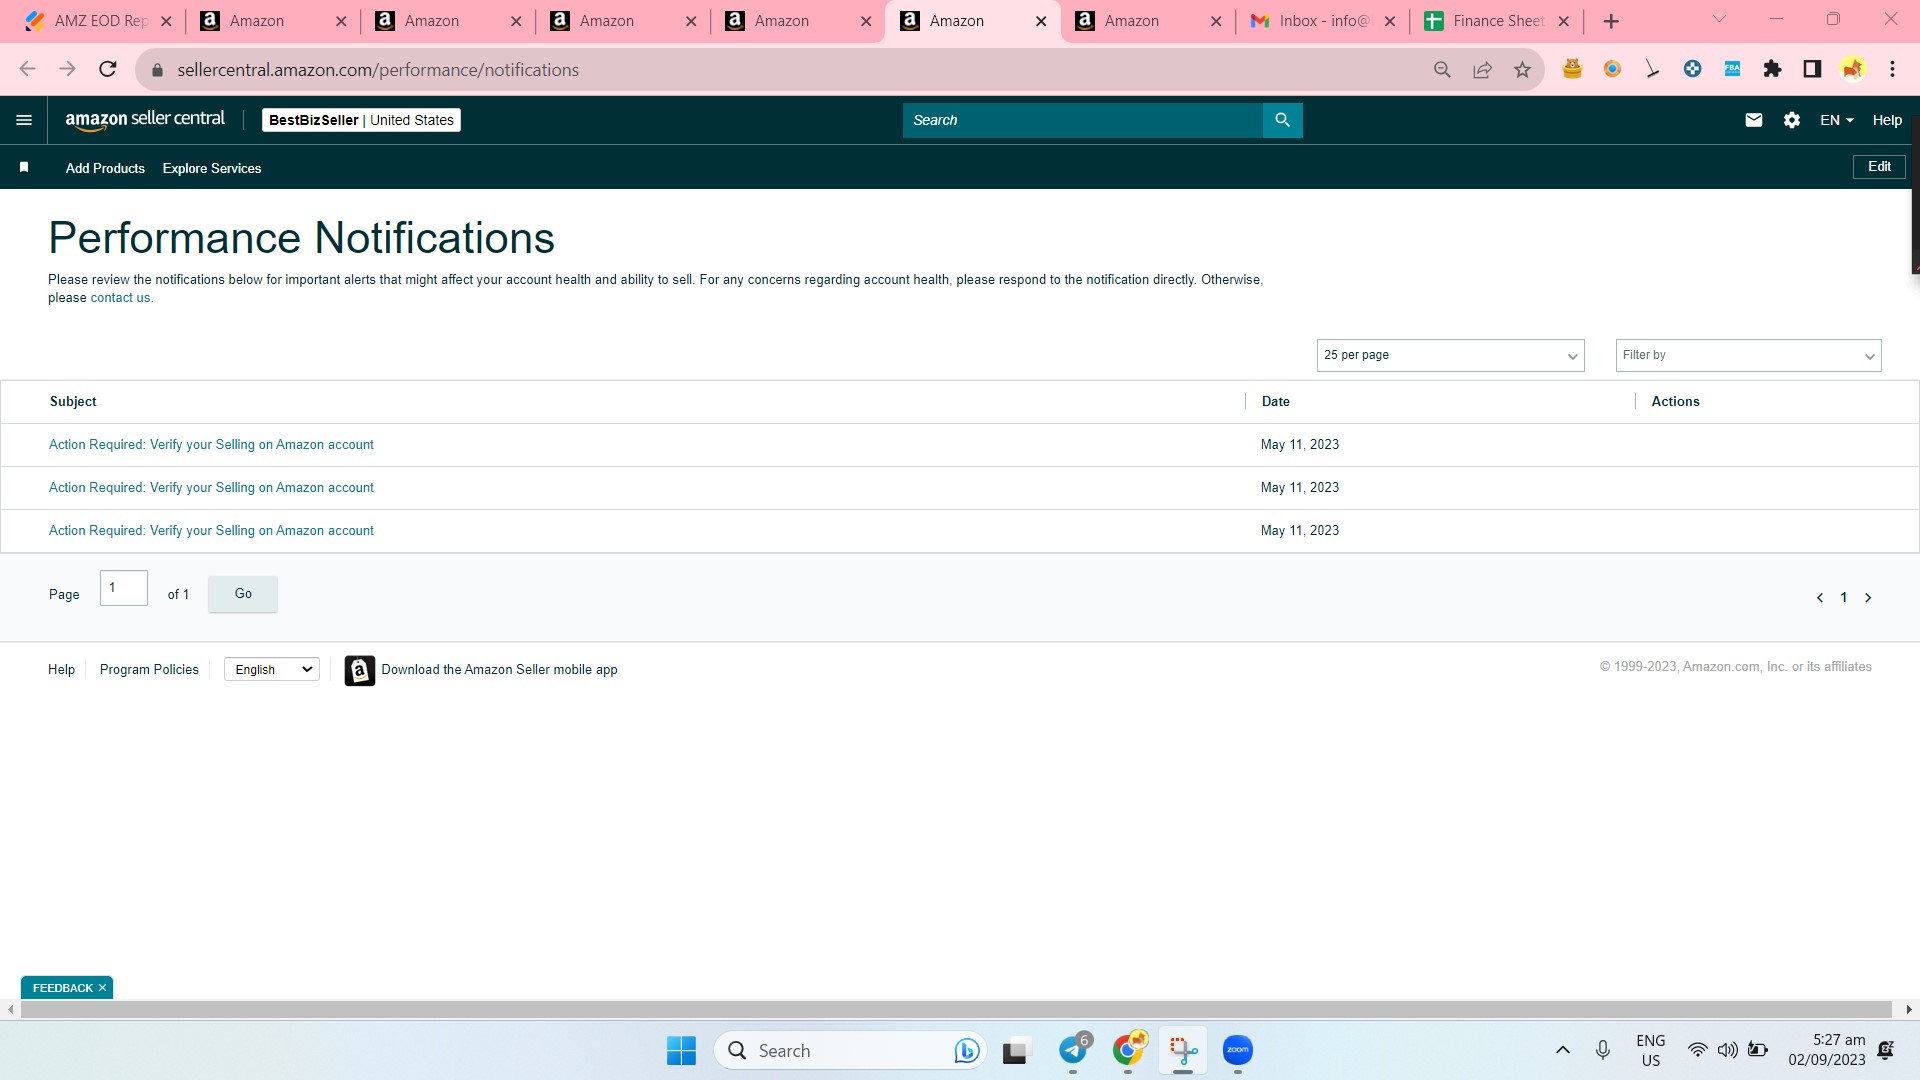1920x1080 pixels.
Task: Bookmark this page with the star icon
Action: (1522, 69)
